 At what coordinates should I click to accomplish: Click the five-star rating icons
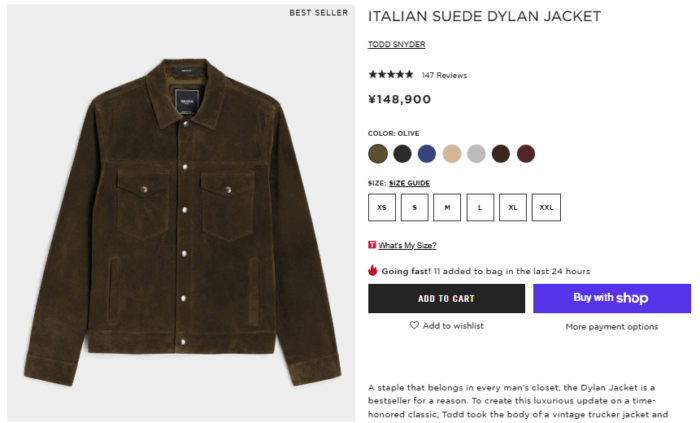click(391, 75)
